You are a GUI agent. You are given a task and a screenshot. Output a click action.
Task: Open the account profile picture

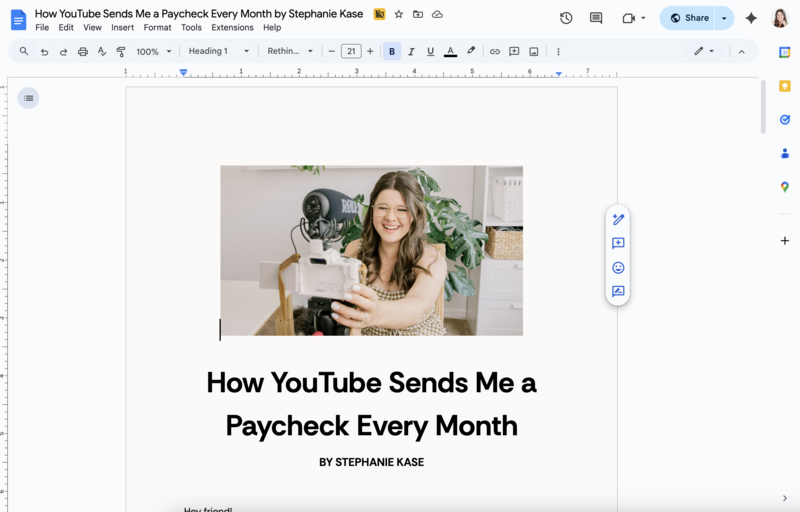[780, 18]
